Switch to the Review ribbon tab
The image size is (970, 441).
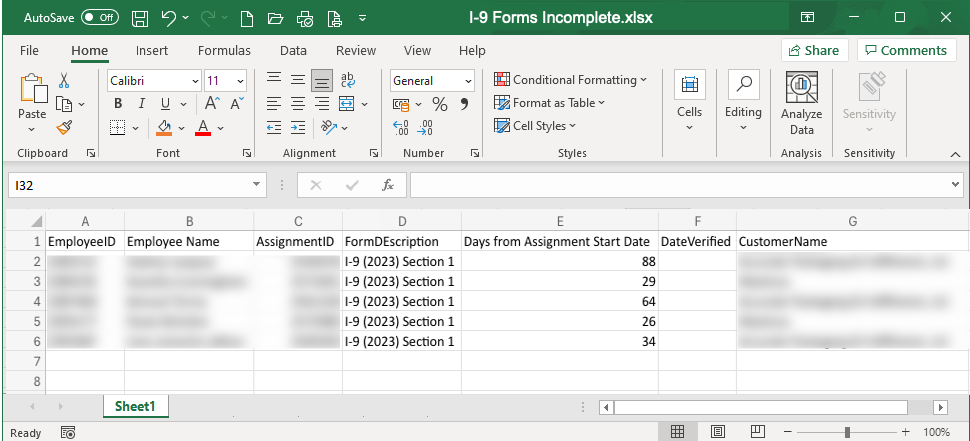click(x=356, y=51)
